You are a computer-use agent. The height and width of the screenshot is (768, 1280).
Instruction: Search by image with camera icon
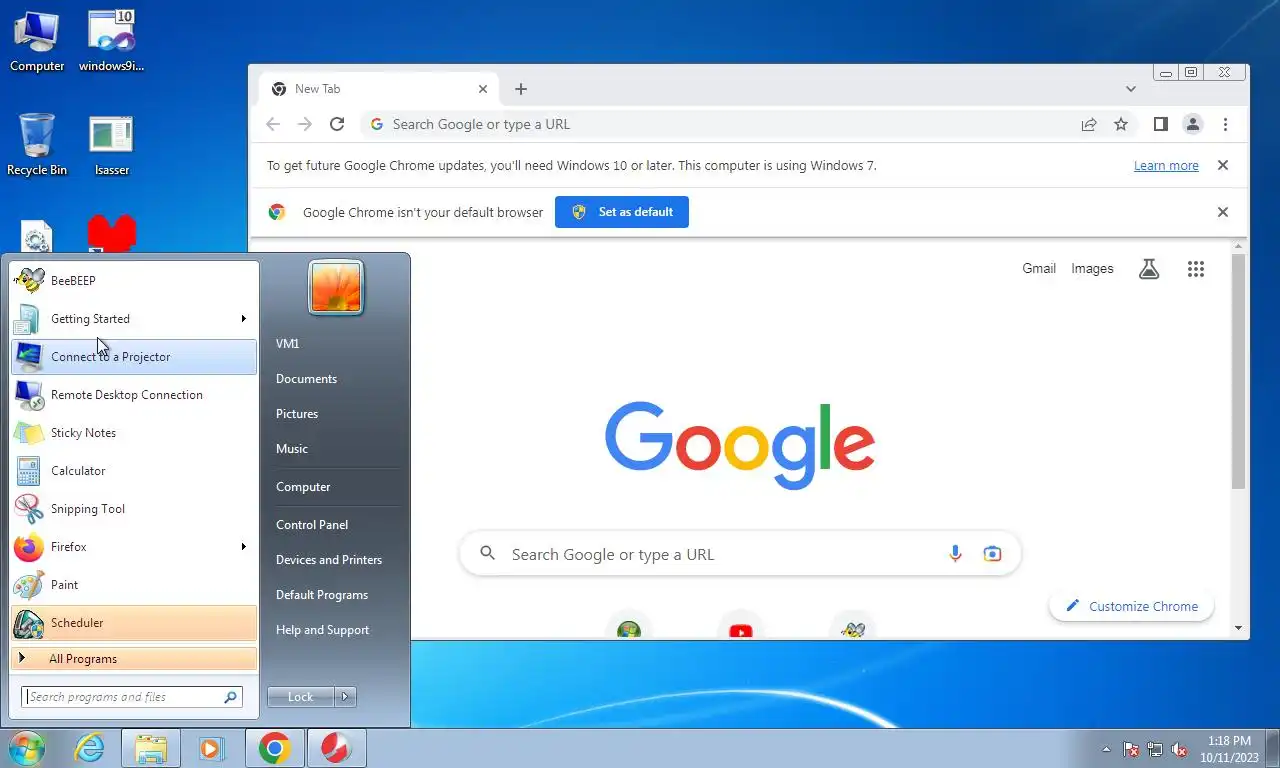point(992,554)
